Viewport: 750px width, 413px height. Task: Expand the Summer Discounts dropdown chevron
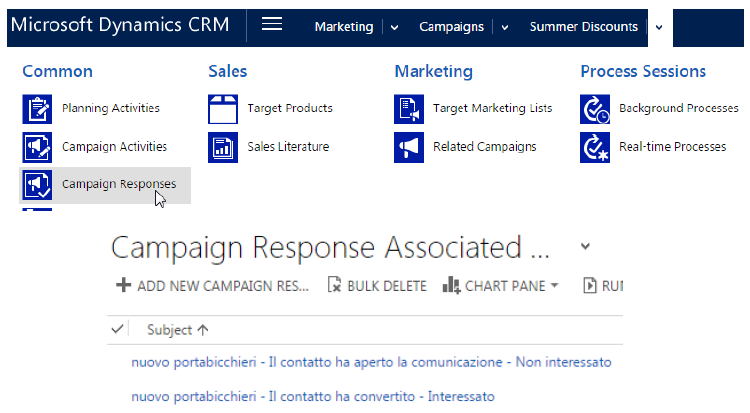coord(659,28)
